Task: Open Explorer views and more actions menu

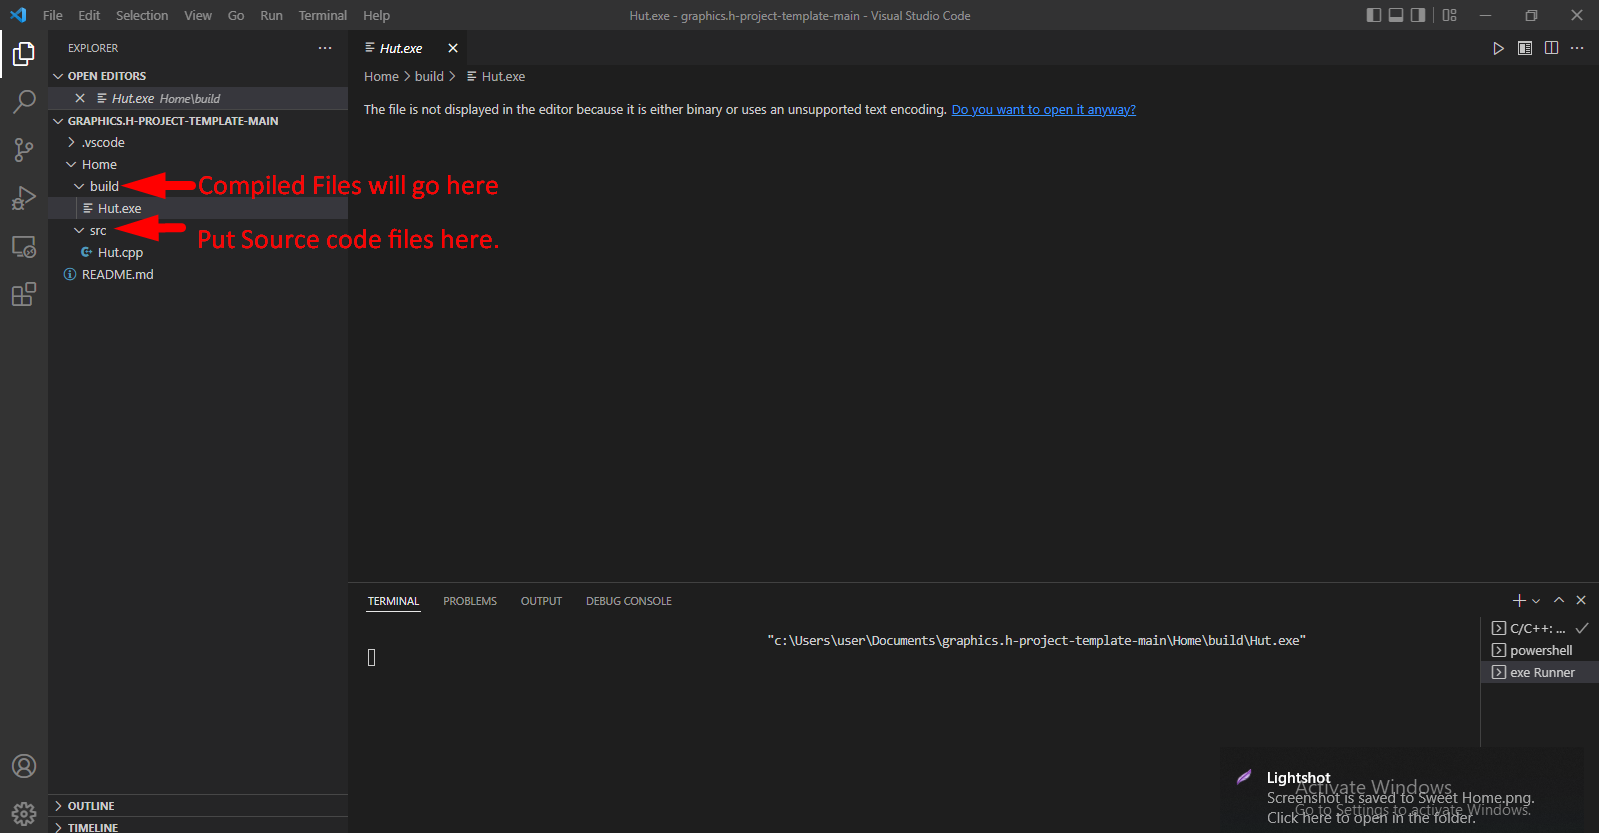Action: click(325, 48)
